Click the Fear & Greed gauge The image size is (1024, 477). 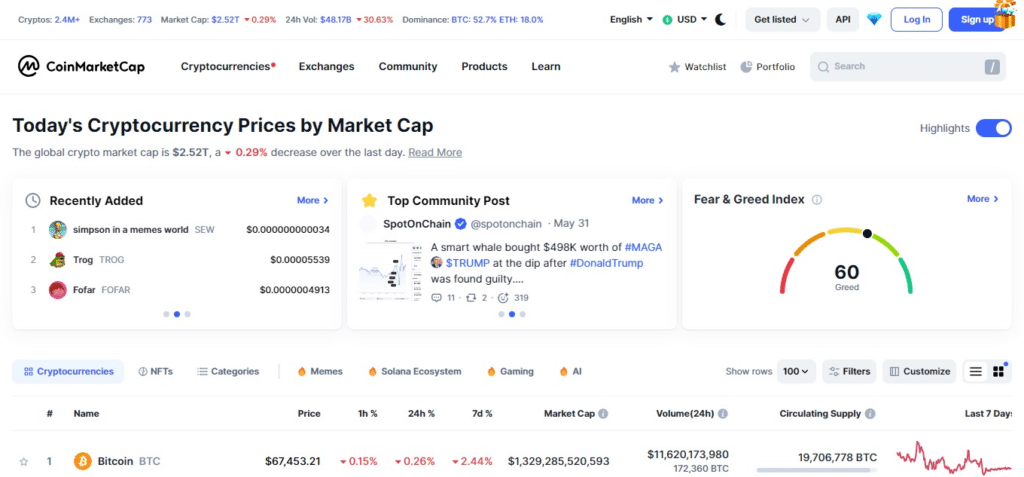pos(846,264)
